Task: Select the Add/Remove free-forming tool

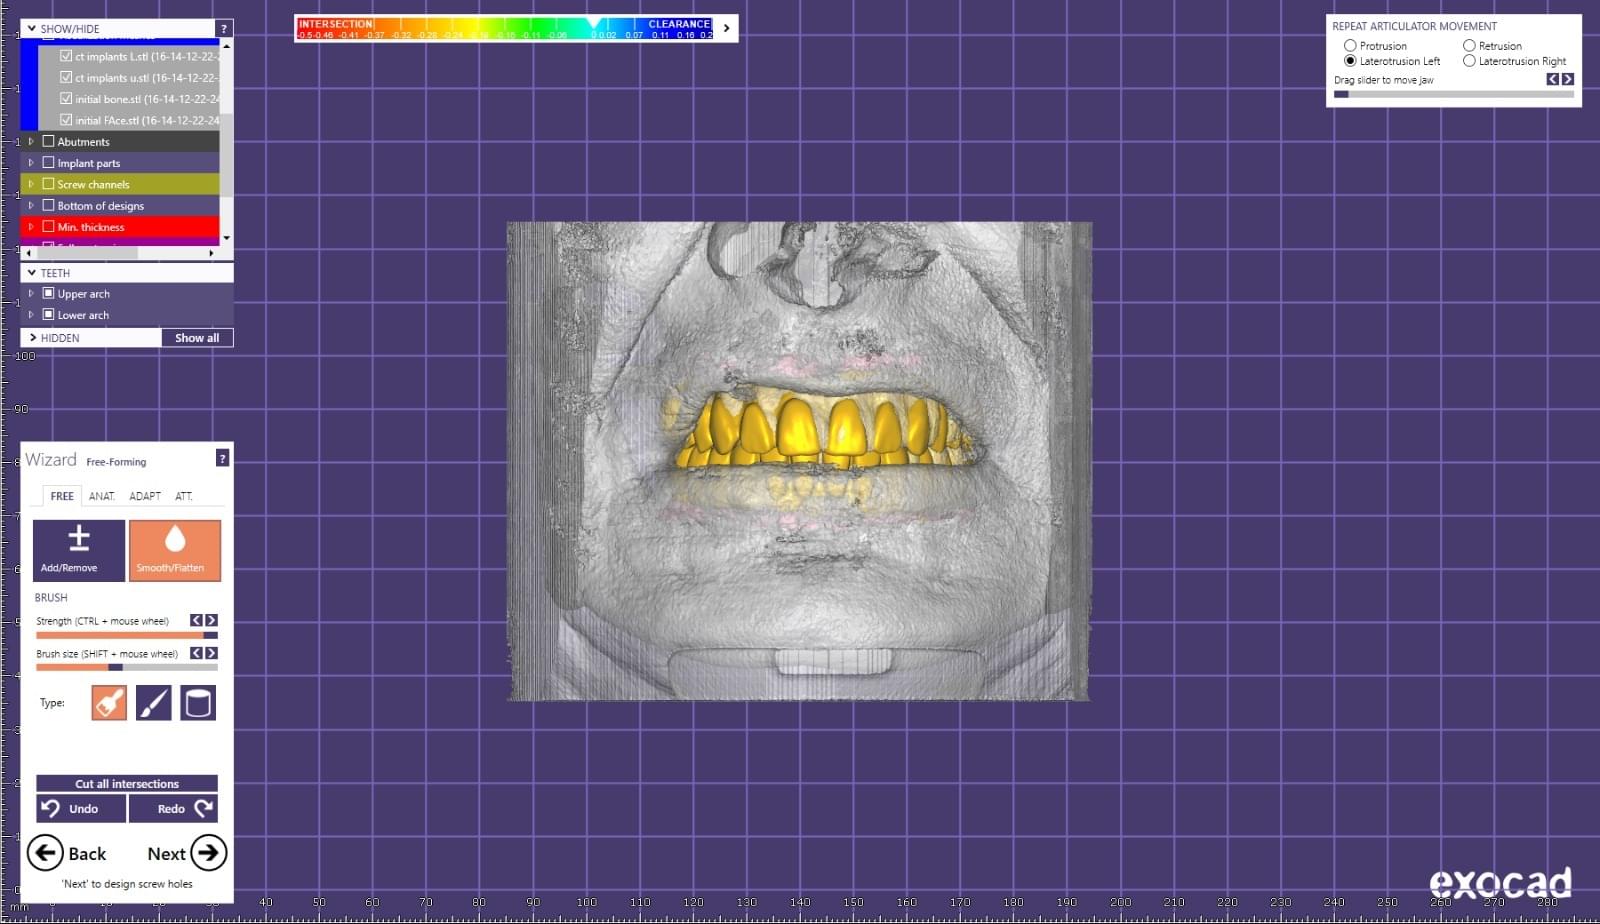Action: click(78, 549)
